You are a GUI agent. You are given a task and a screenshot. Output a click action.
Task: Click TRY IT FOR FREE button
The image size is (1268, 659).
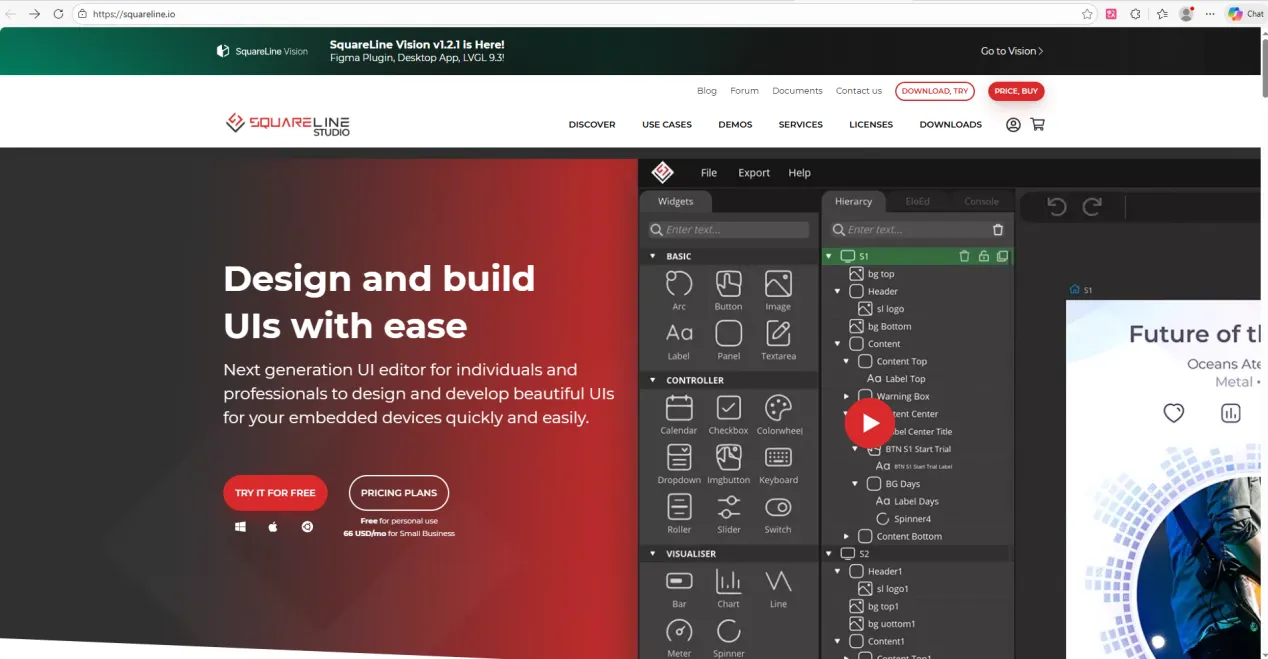point(275,493)
